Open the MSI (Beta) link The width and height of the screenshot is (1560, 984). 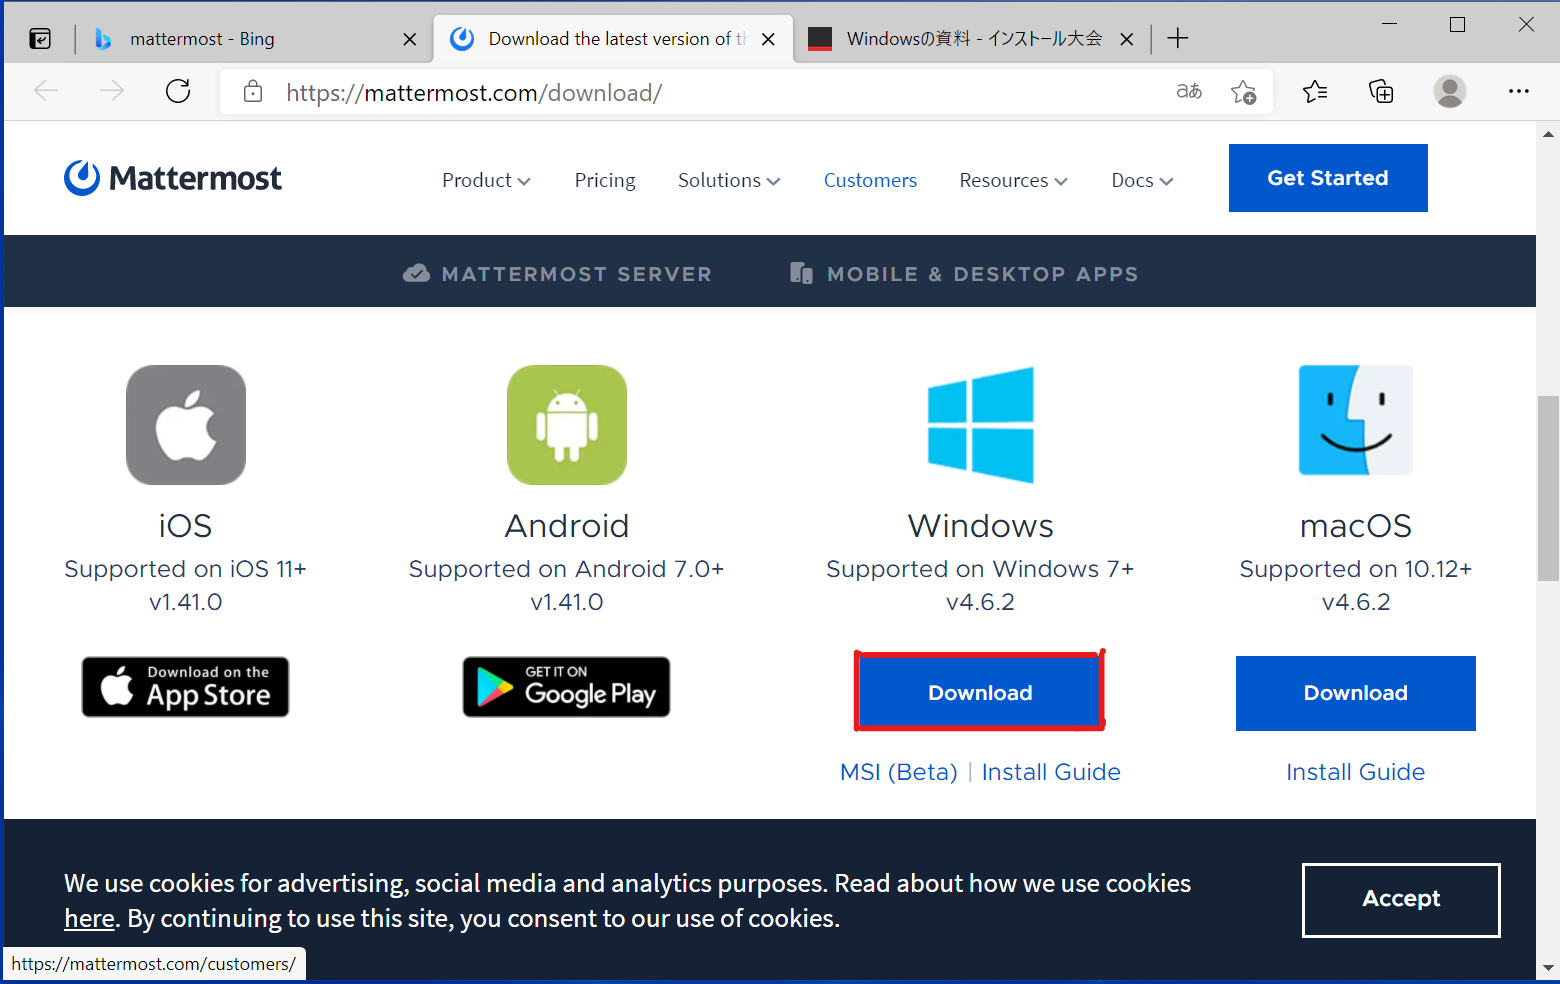click(x=899, y=772)
